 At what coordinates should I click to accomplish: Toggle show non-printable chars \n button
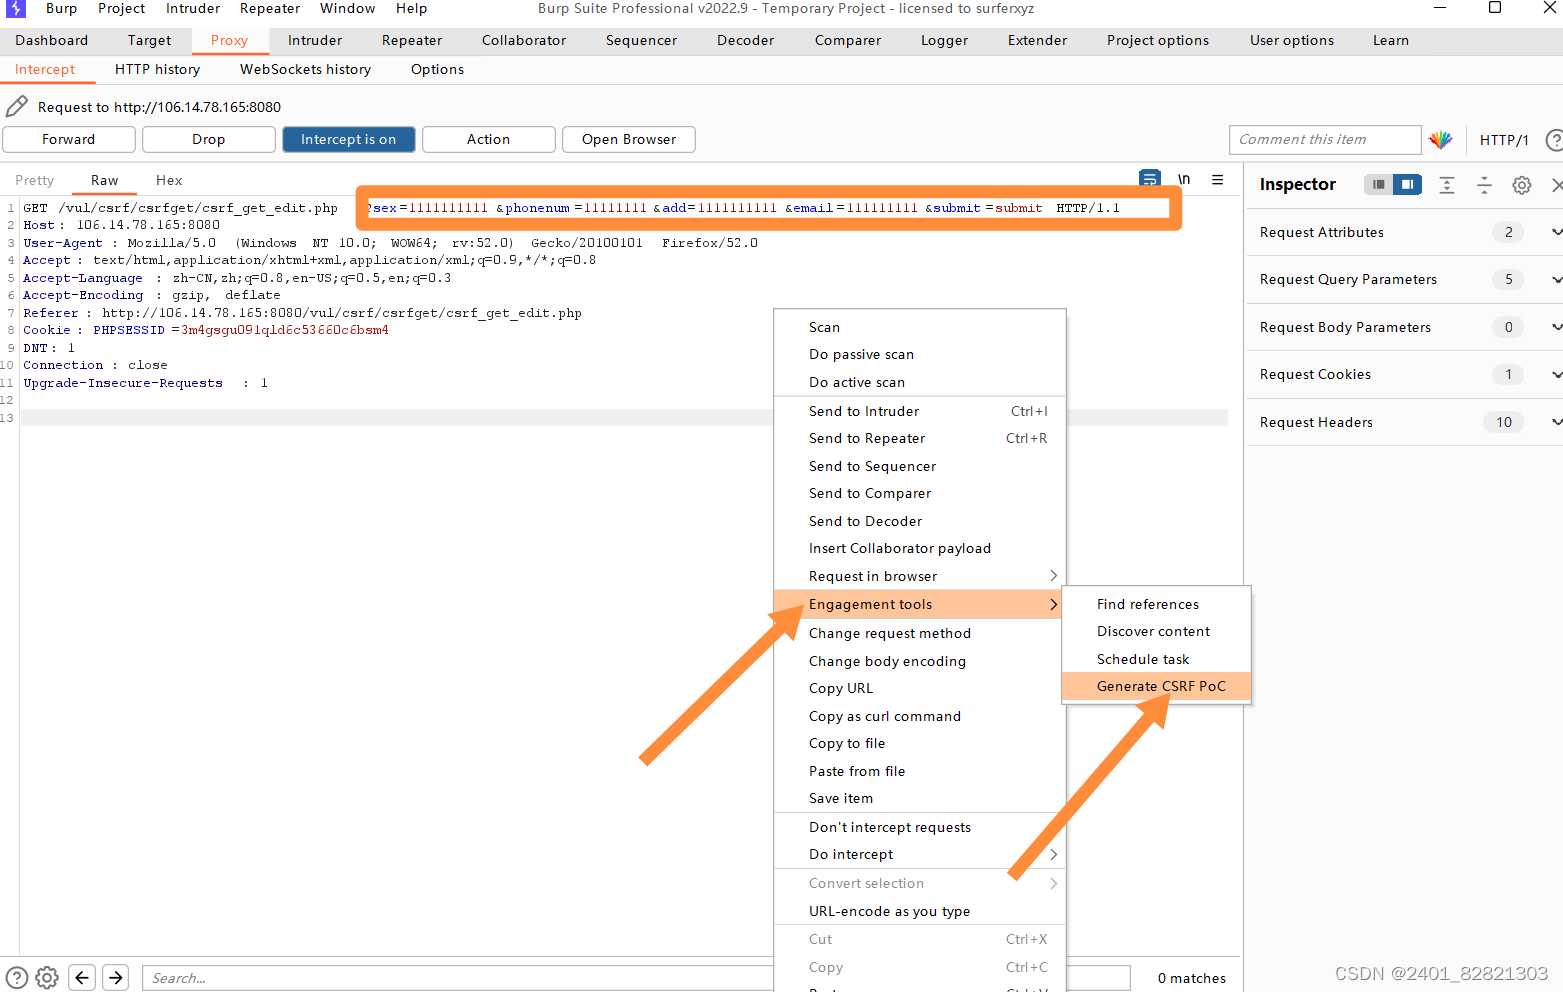(x=1184, y=180)
